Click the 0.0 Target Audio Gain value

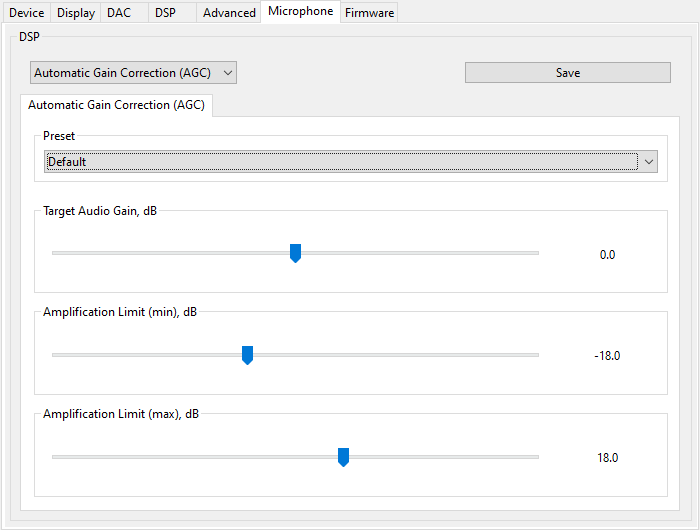[x=607, y=255]
